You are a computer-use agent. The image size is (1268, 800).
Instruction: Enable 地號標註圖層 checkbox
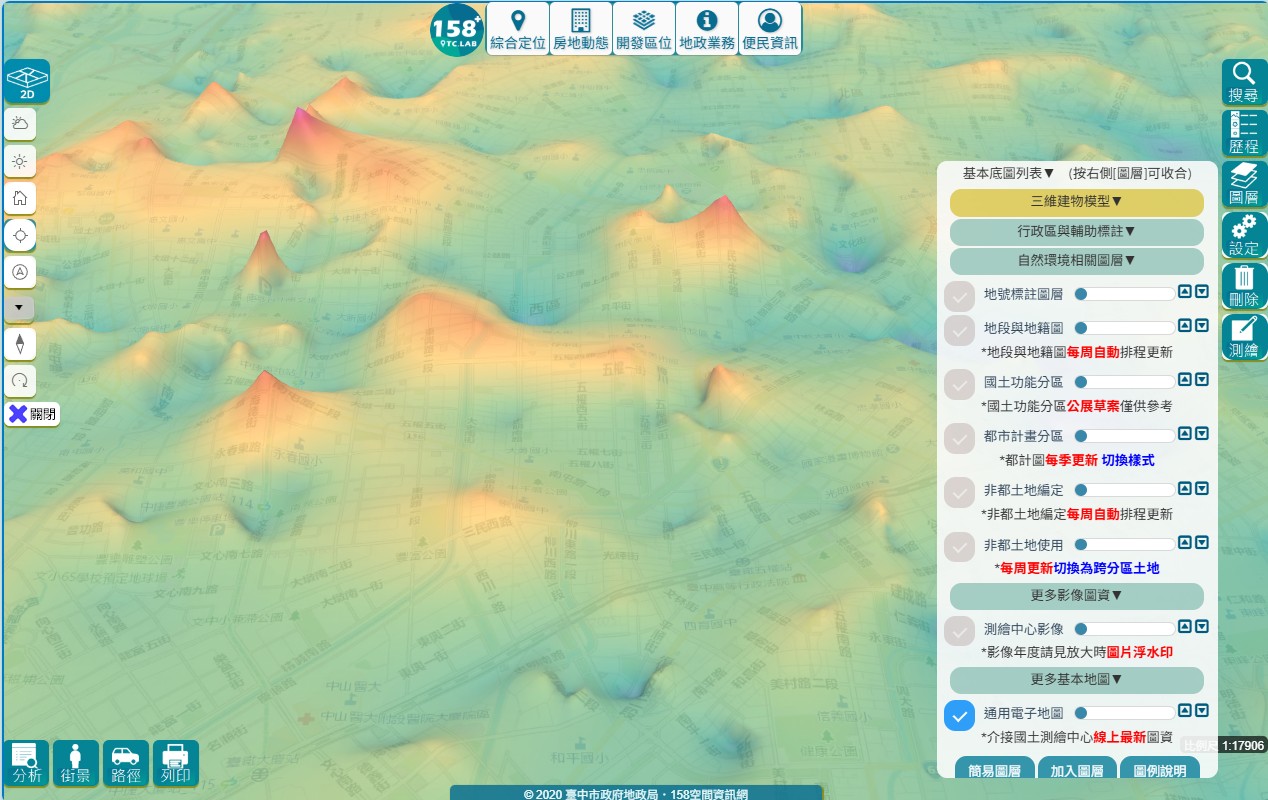(959, 297)
